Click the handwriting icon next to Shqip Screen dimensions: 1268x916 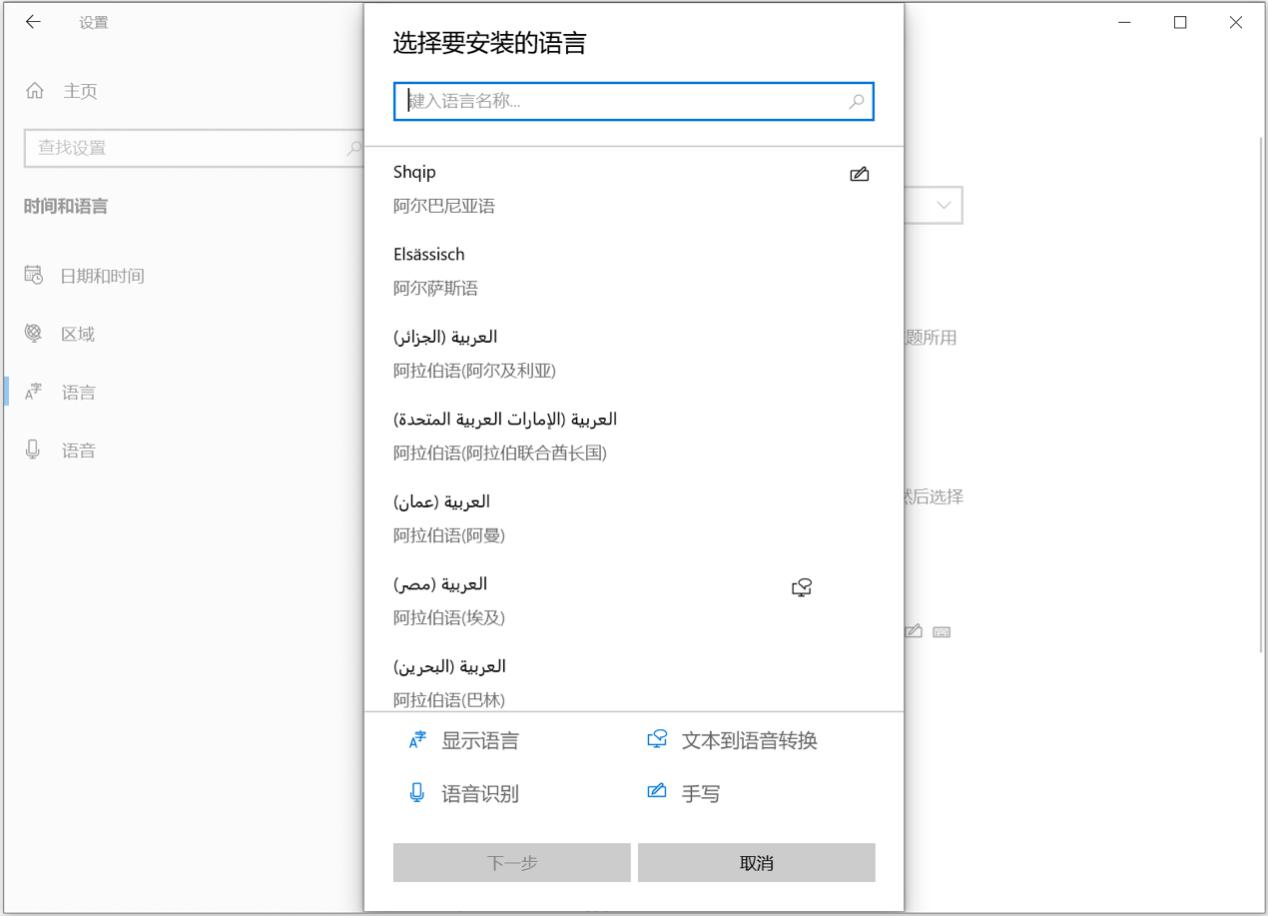point(861,172)
